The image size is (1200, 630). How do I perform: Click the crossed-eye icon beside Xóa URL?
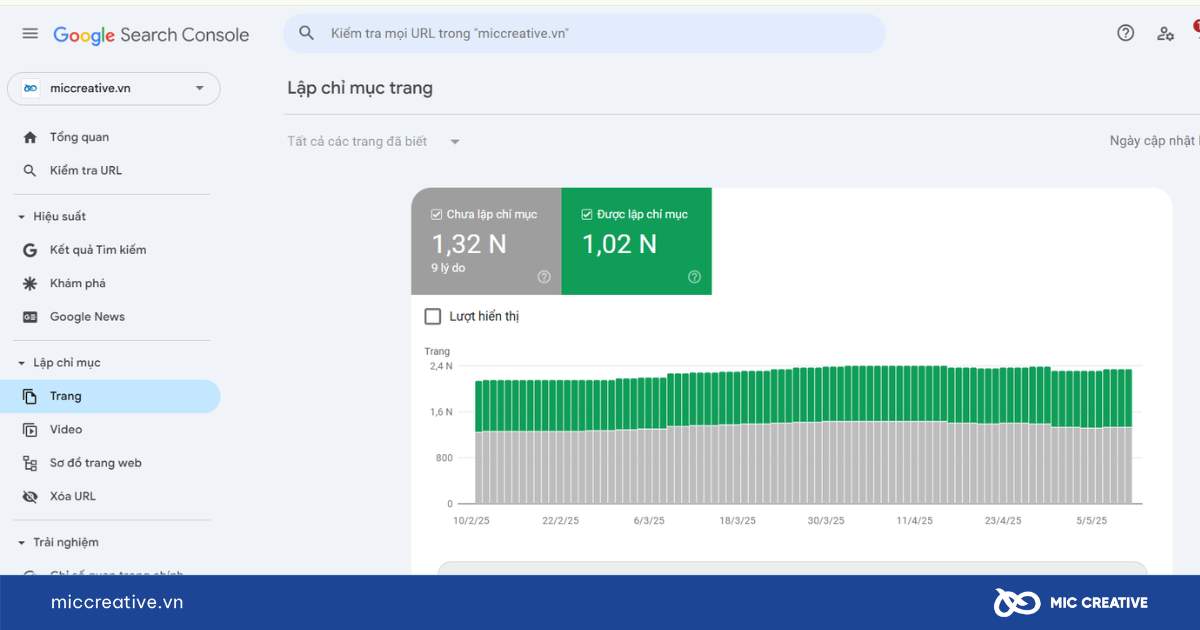[30, 496]
